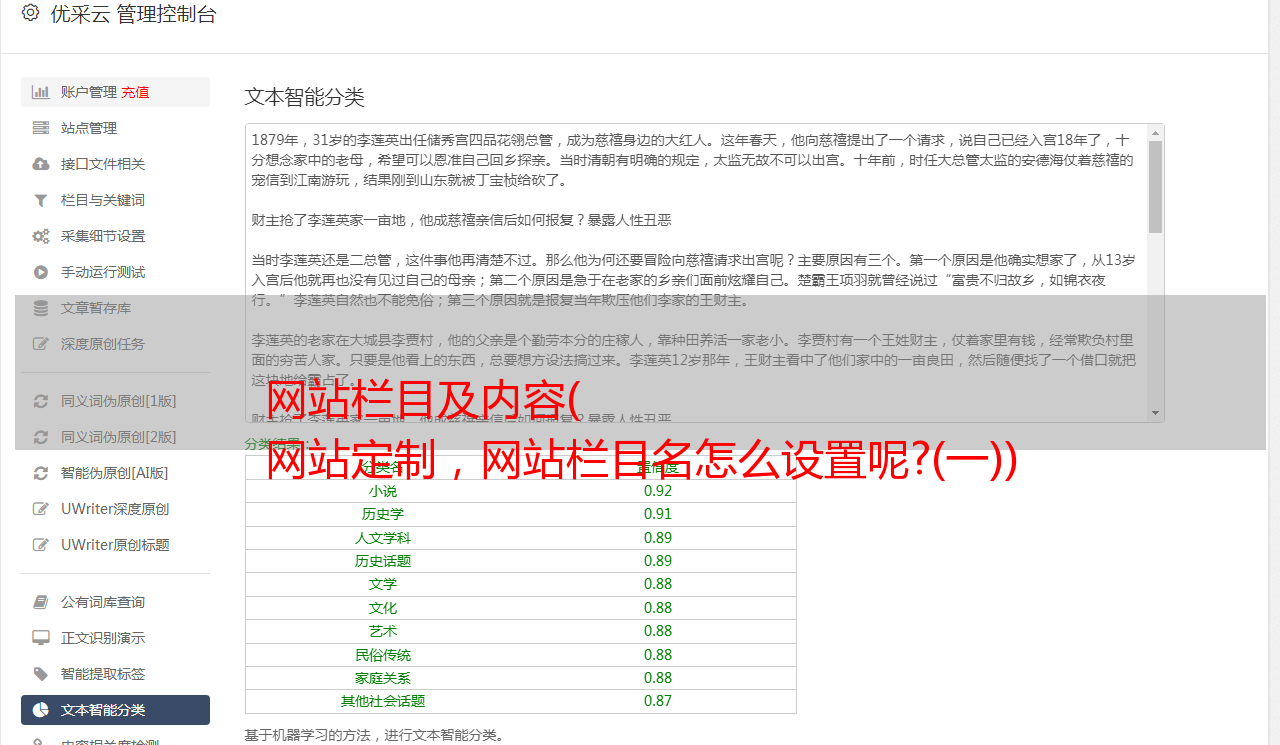The image size is (1280, 745).
Task: Click the text area scrollbar down arrow
Action: point(1155,413)
